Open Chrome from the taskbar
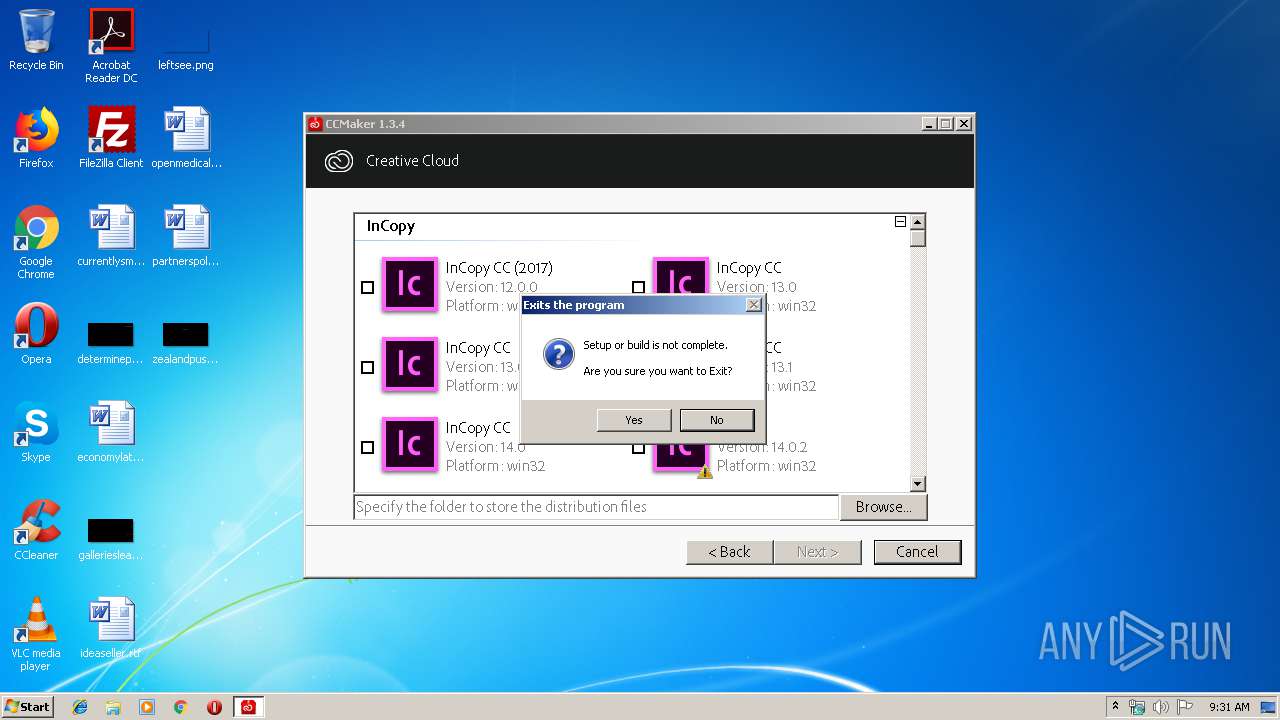Screen dimensions: 1280x720 click(x=181, y=707)
